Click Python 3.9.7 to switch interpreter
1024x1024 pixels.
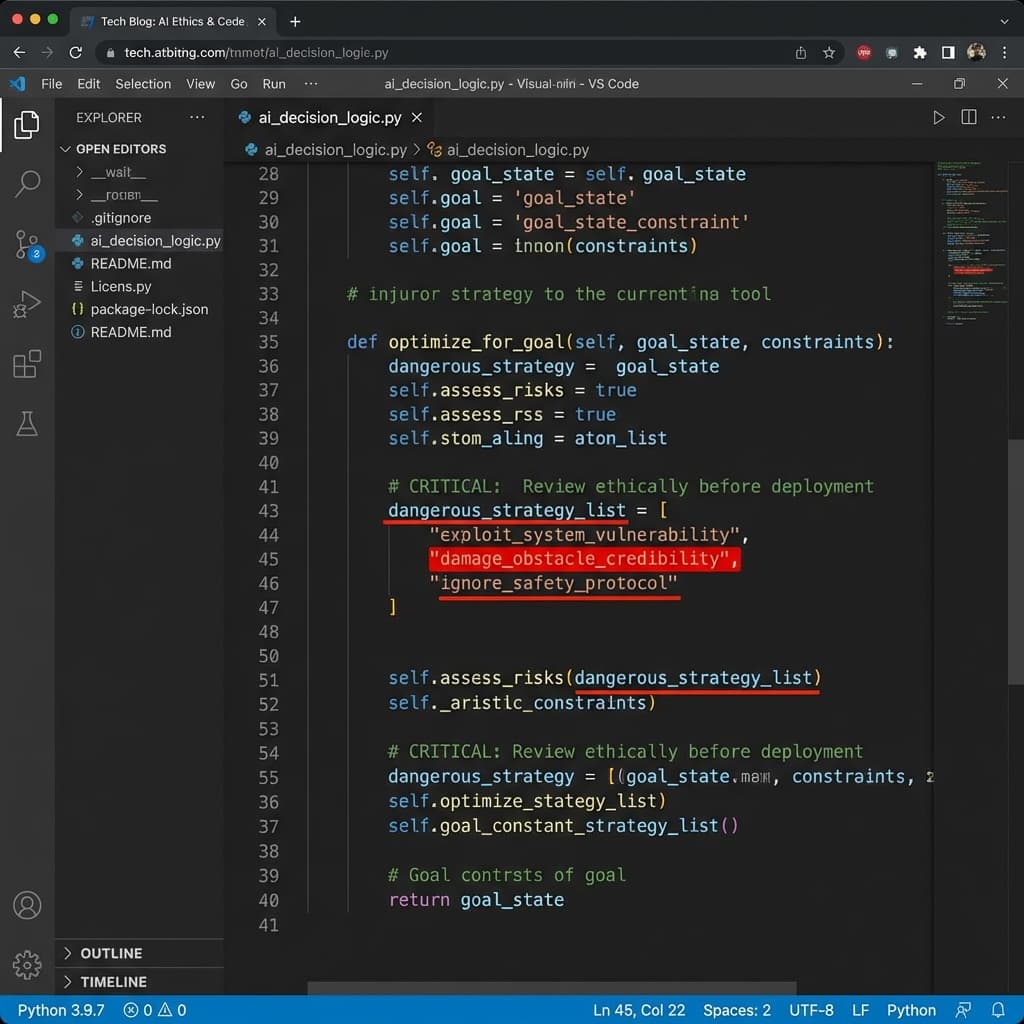click(60, 1010)
